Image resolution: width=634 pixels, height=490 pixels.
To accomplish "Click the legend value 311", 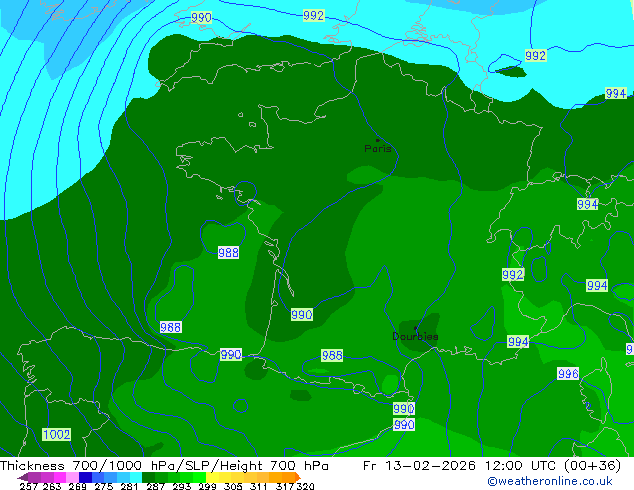I will pyautogui.click(x=259, y=486).
